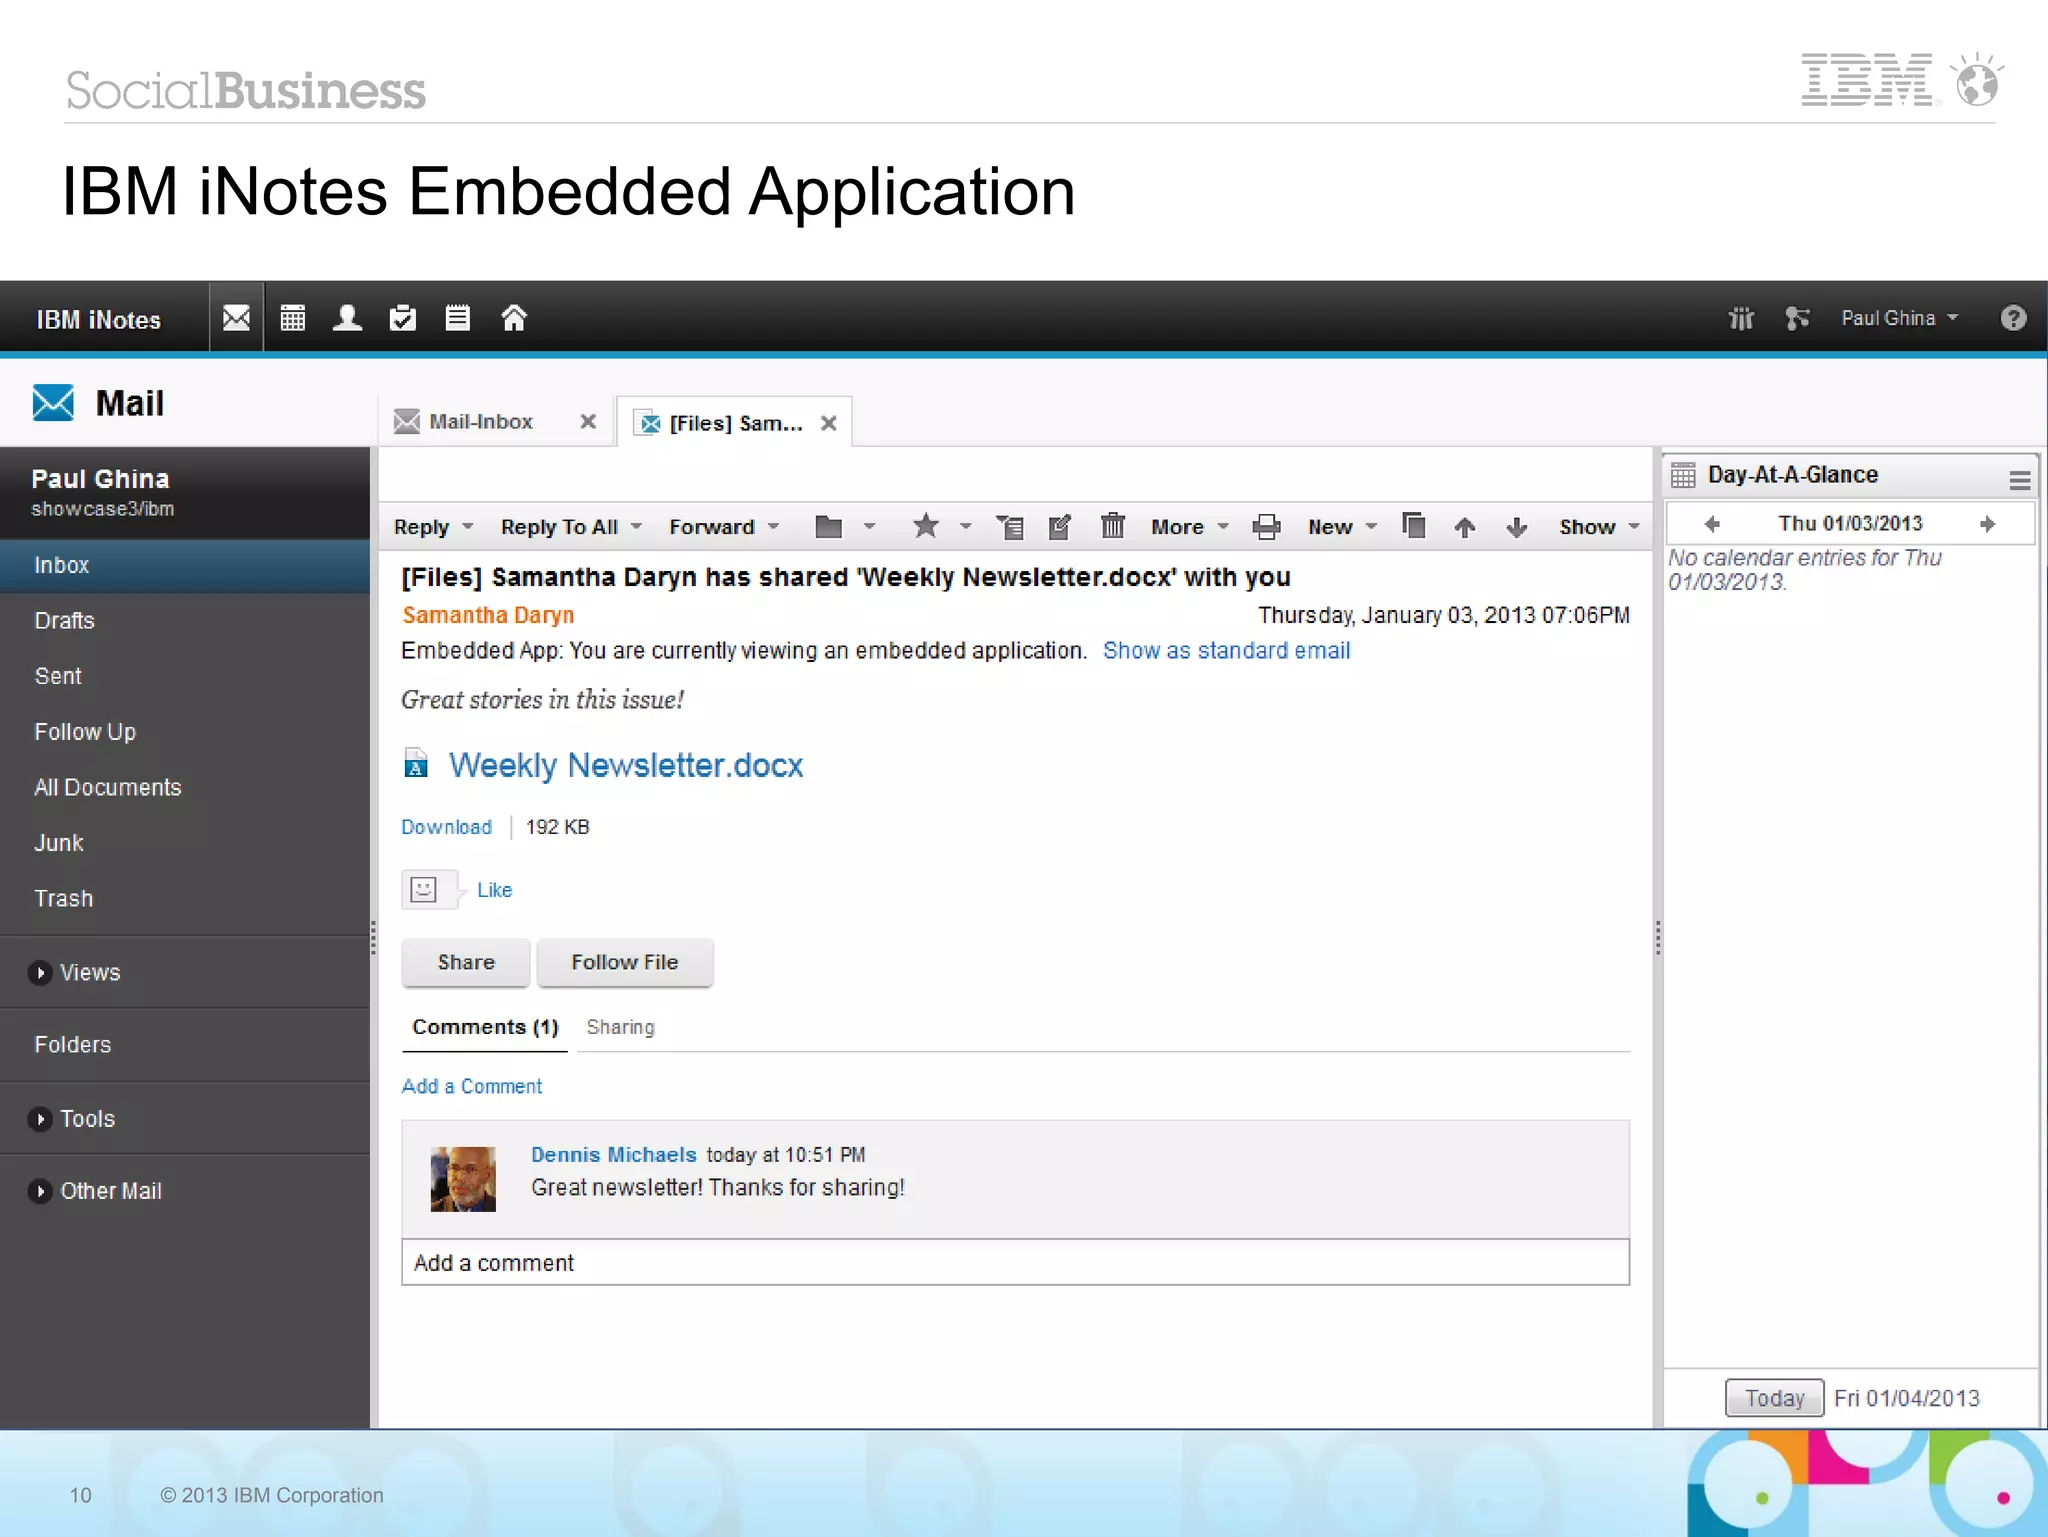Open Weekly Newsletter.docx link

click(x=626, y=765)
